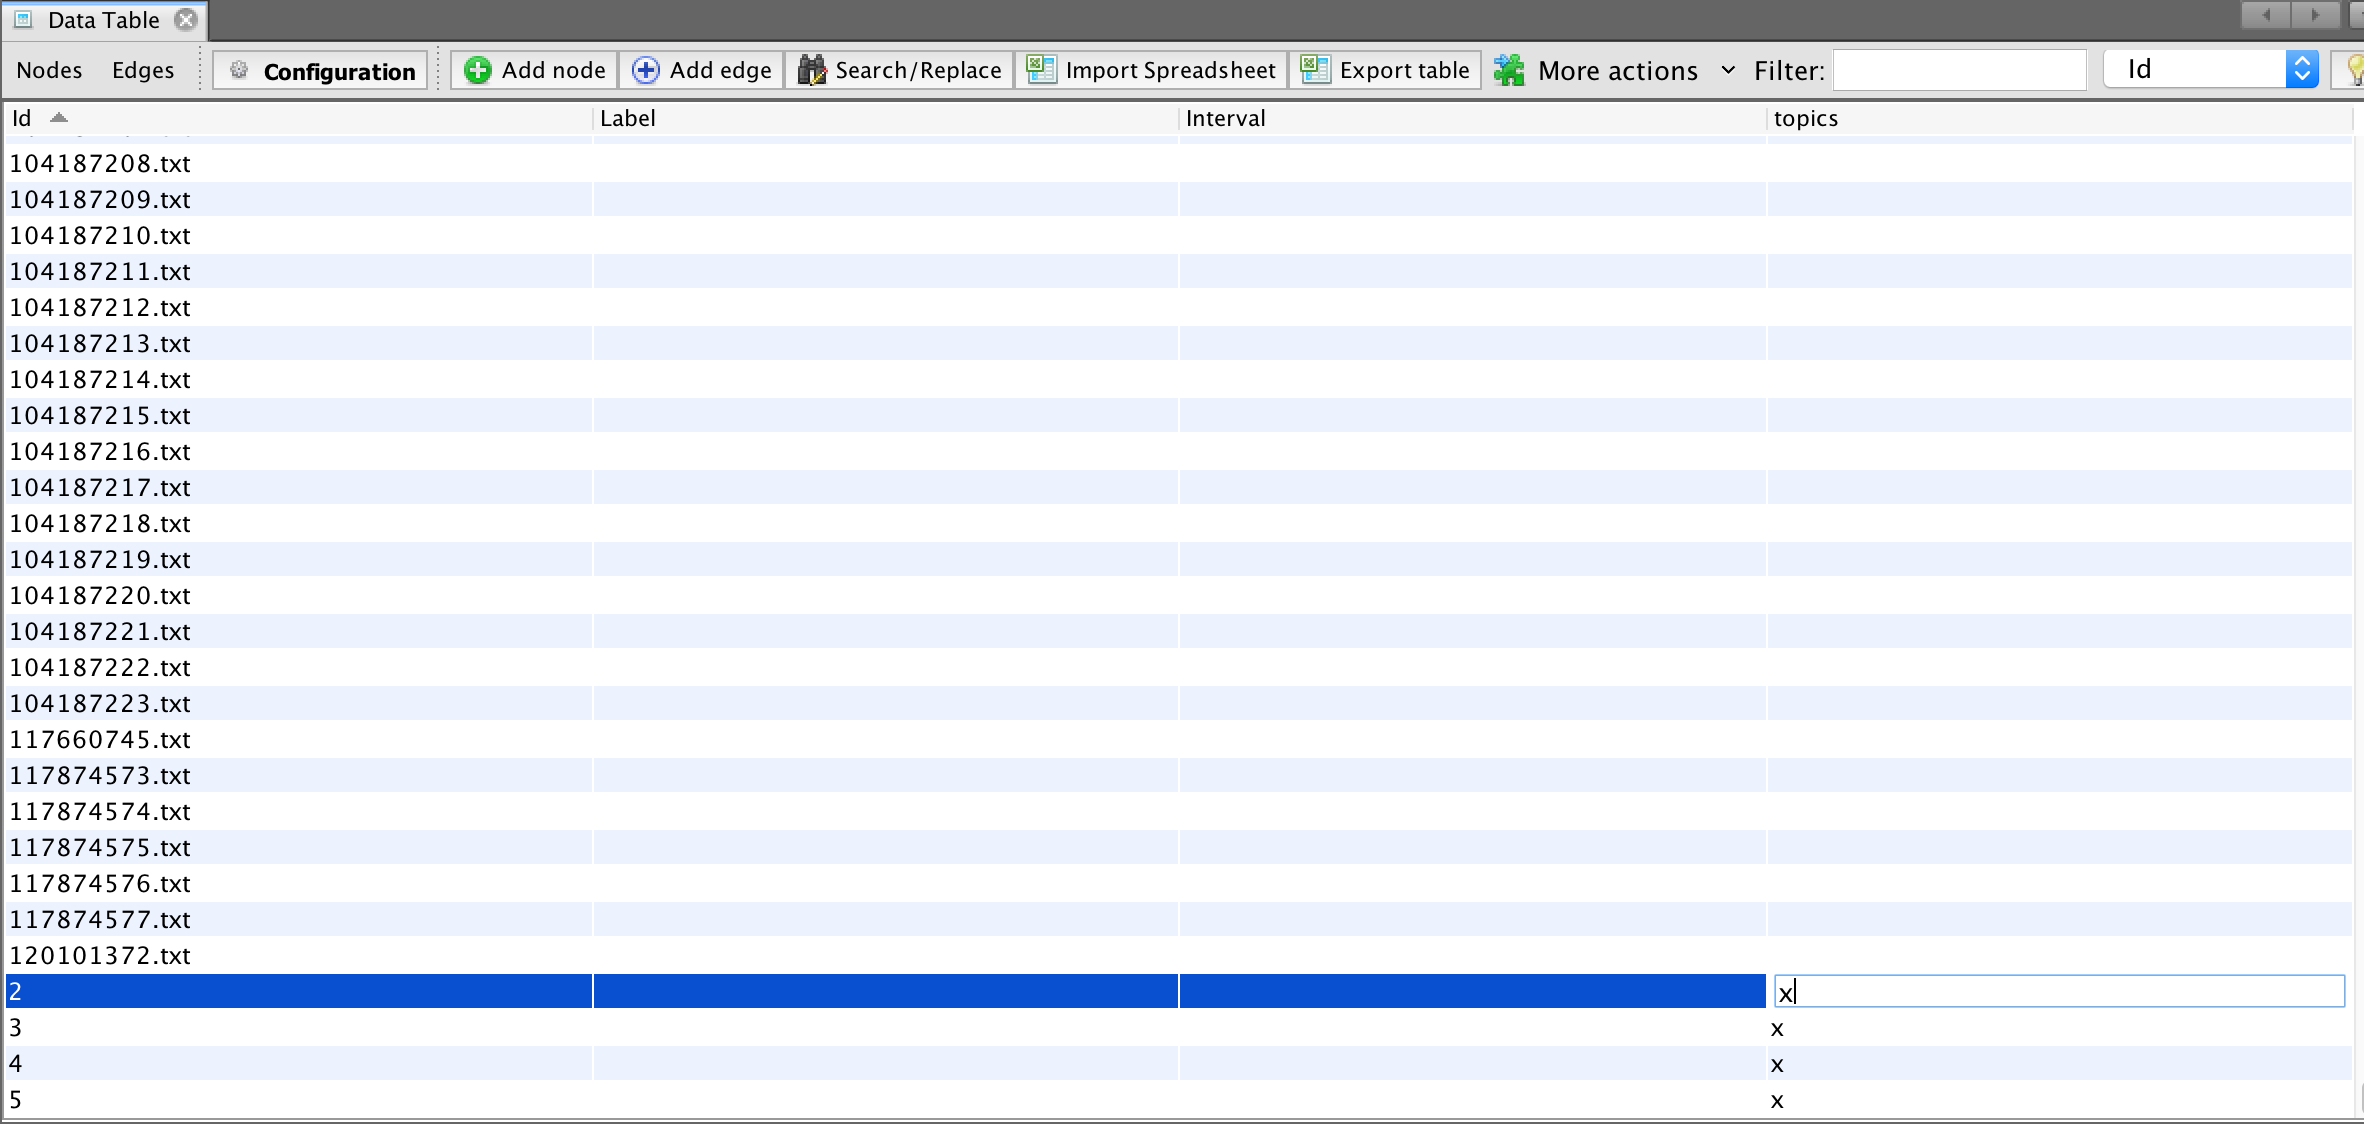Close the Data Table tab
This screenshot has height=1124, width=2364.
pos(186,20)
